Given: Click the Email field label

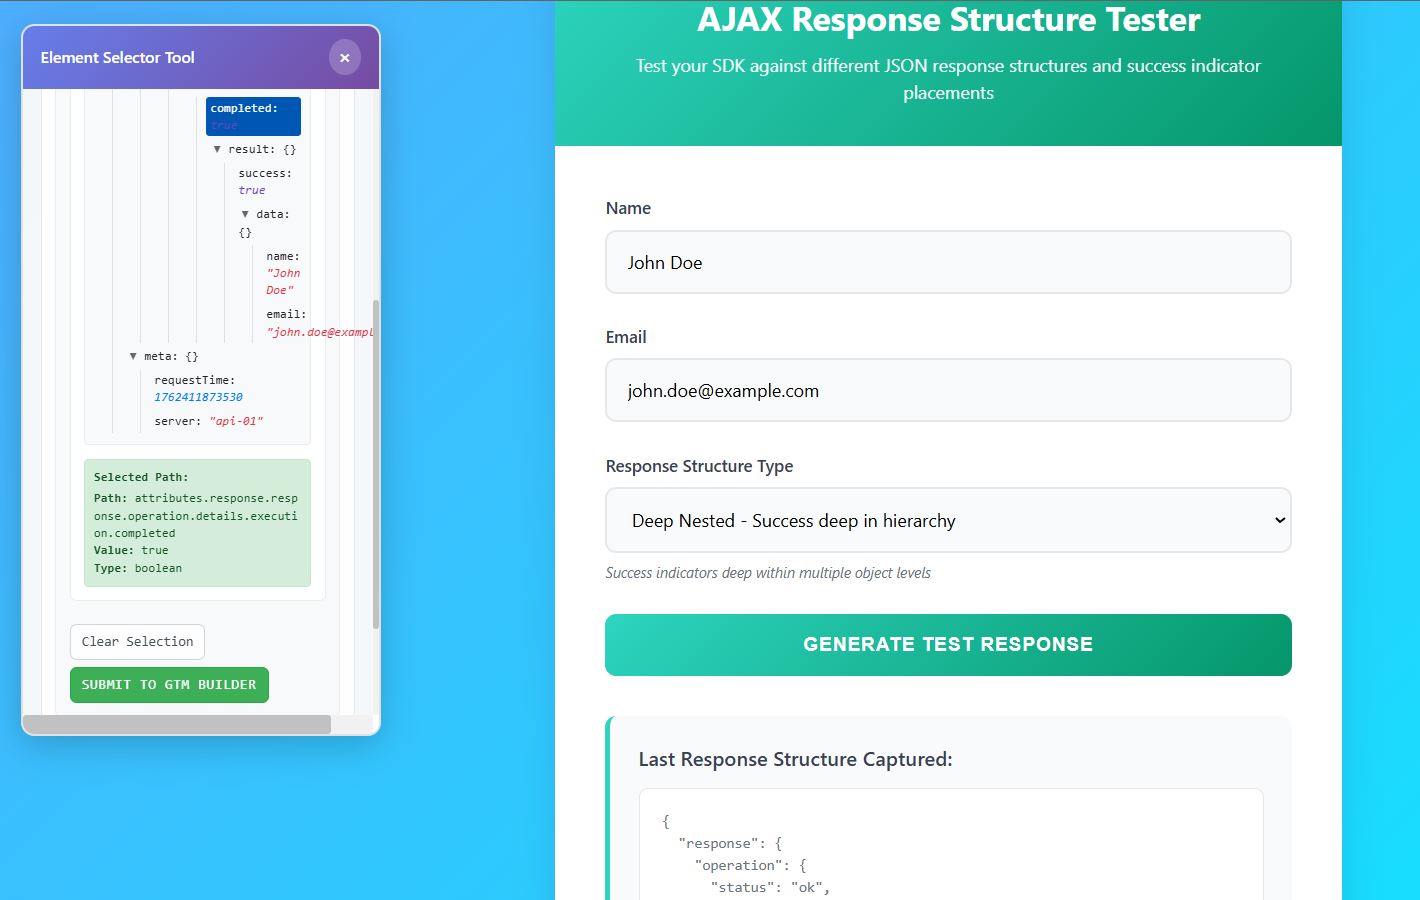Looking at the screenshot, I should pyautogui.click(x=626, y=337).
